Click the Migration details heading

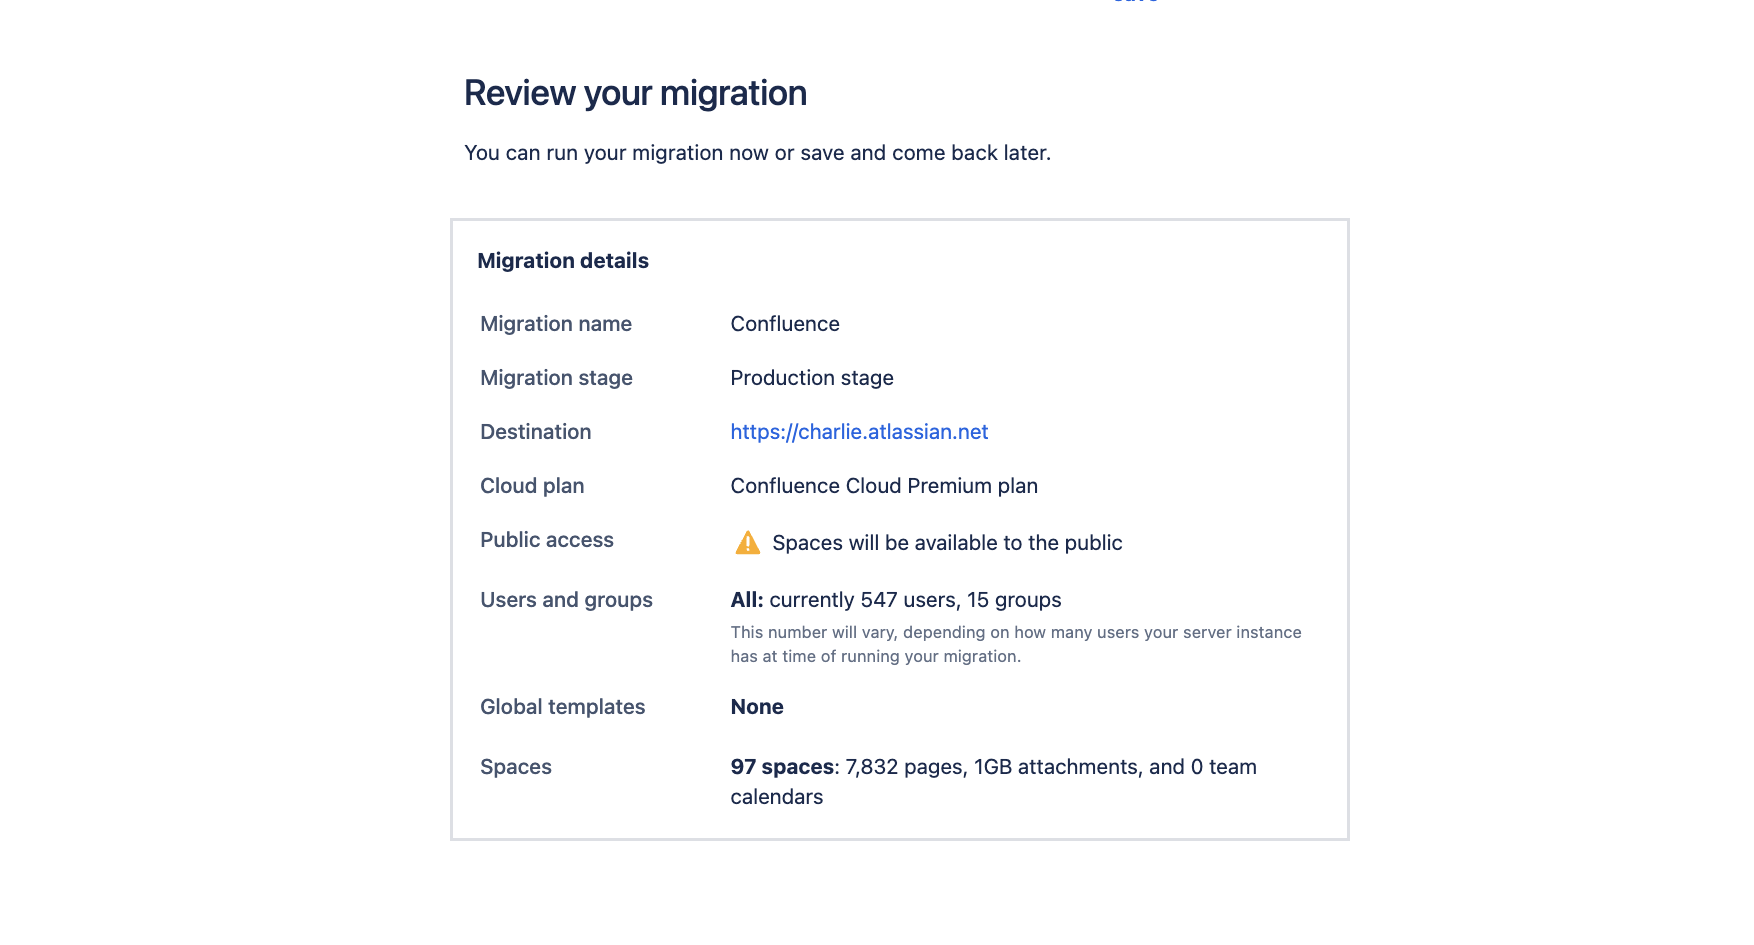[x=564, y=260]
